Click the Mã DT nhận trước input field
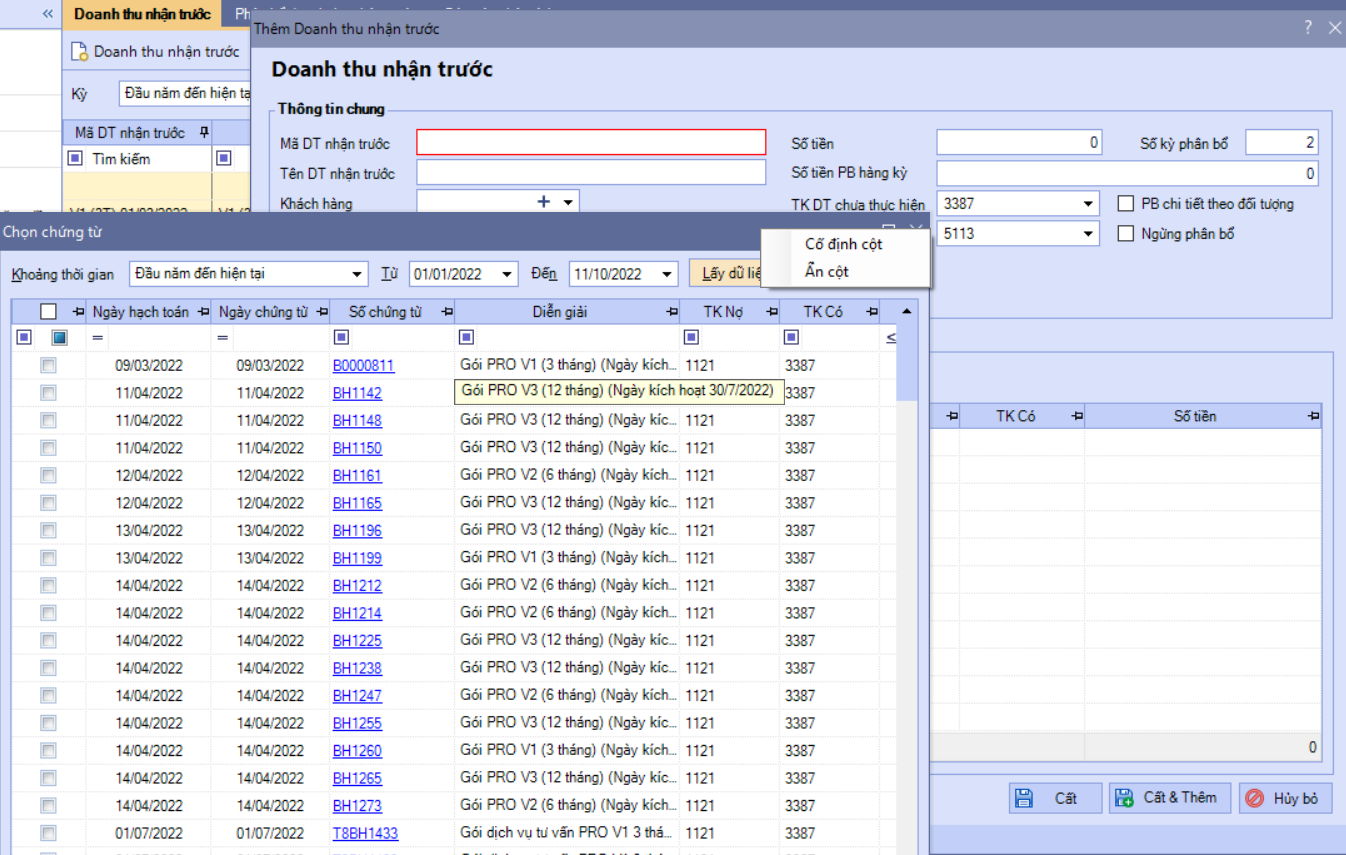The width and height of the screenshot is (1346, 855). [591, 143]
